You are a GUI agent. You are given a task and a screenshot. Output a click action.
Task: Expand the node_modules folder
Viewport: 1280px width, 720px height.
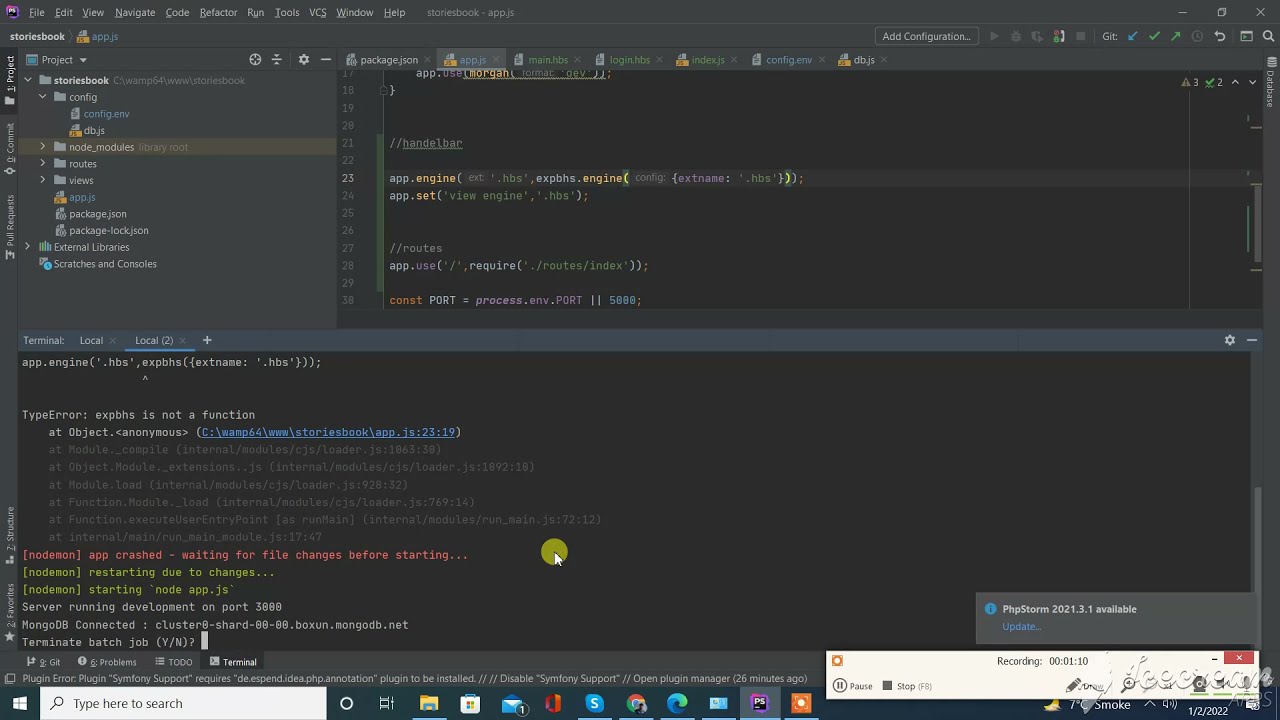pos(43,147)
